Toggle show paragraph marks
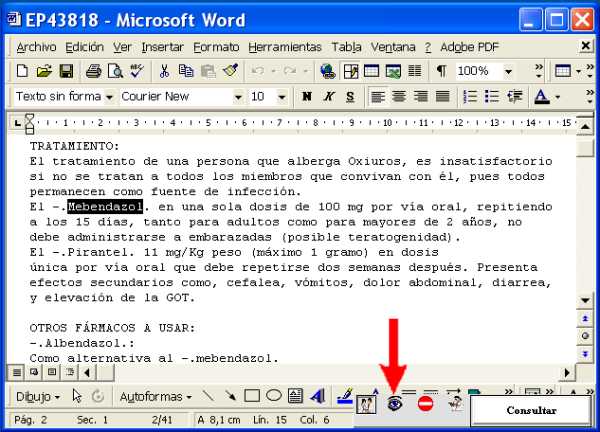 pyautogui.click(x=442, y=71)
